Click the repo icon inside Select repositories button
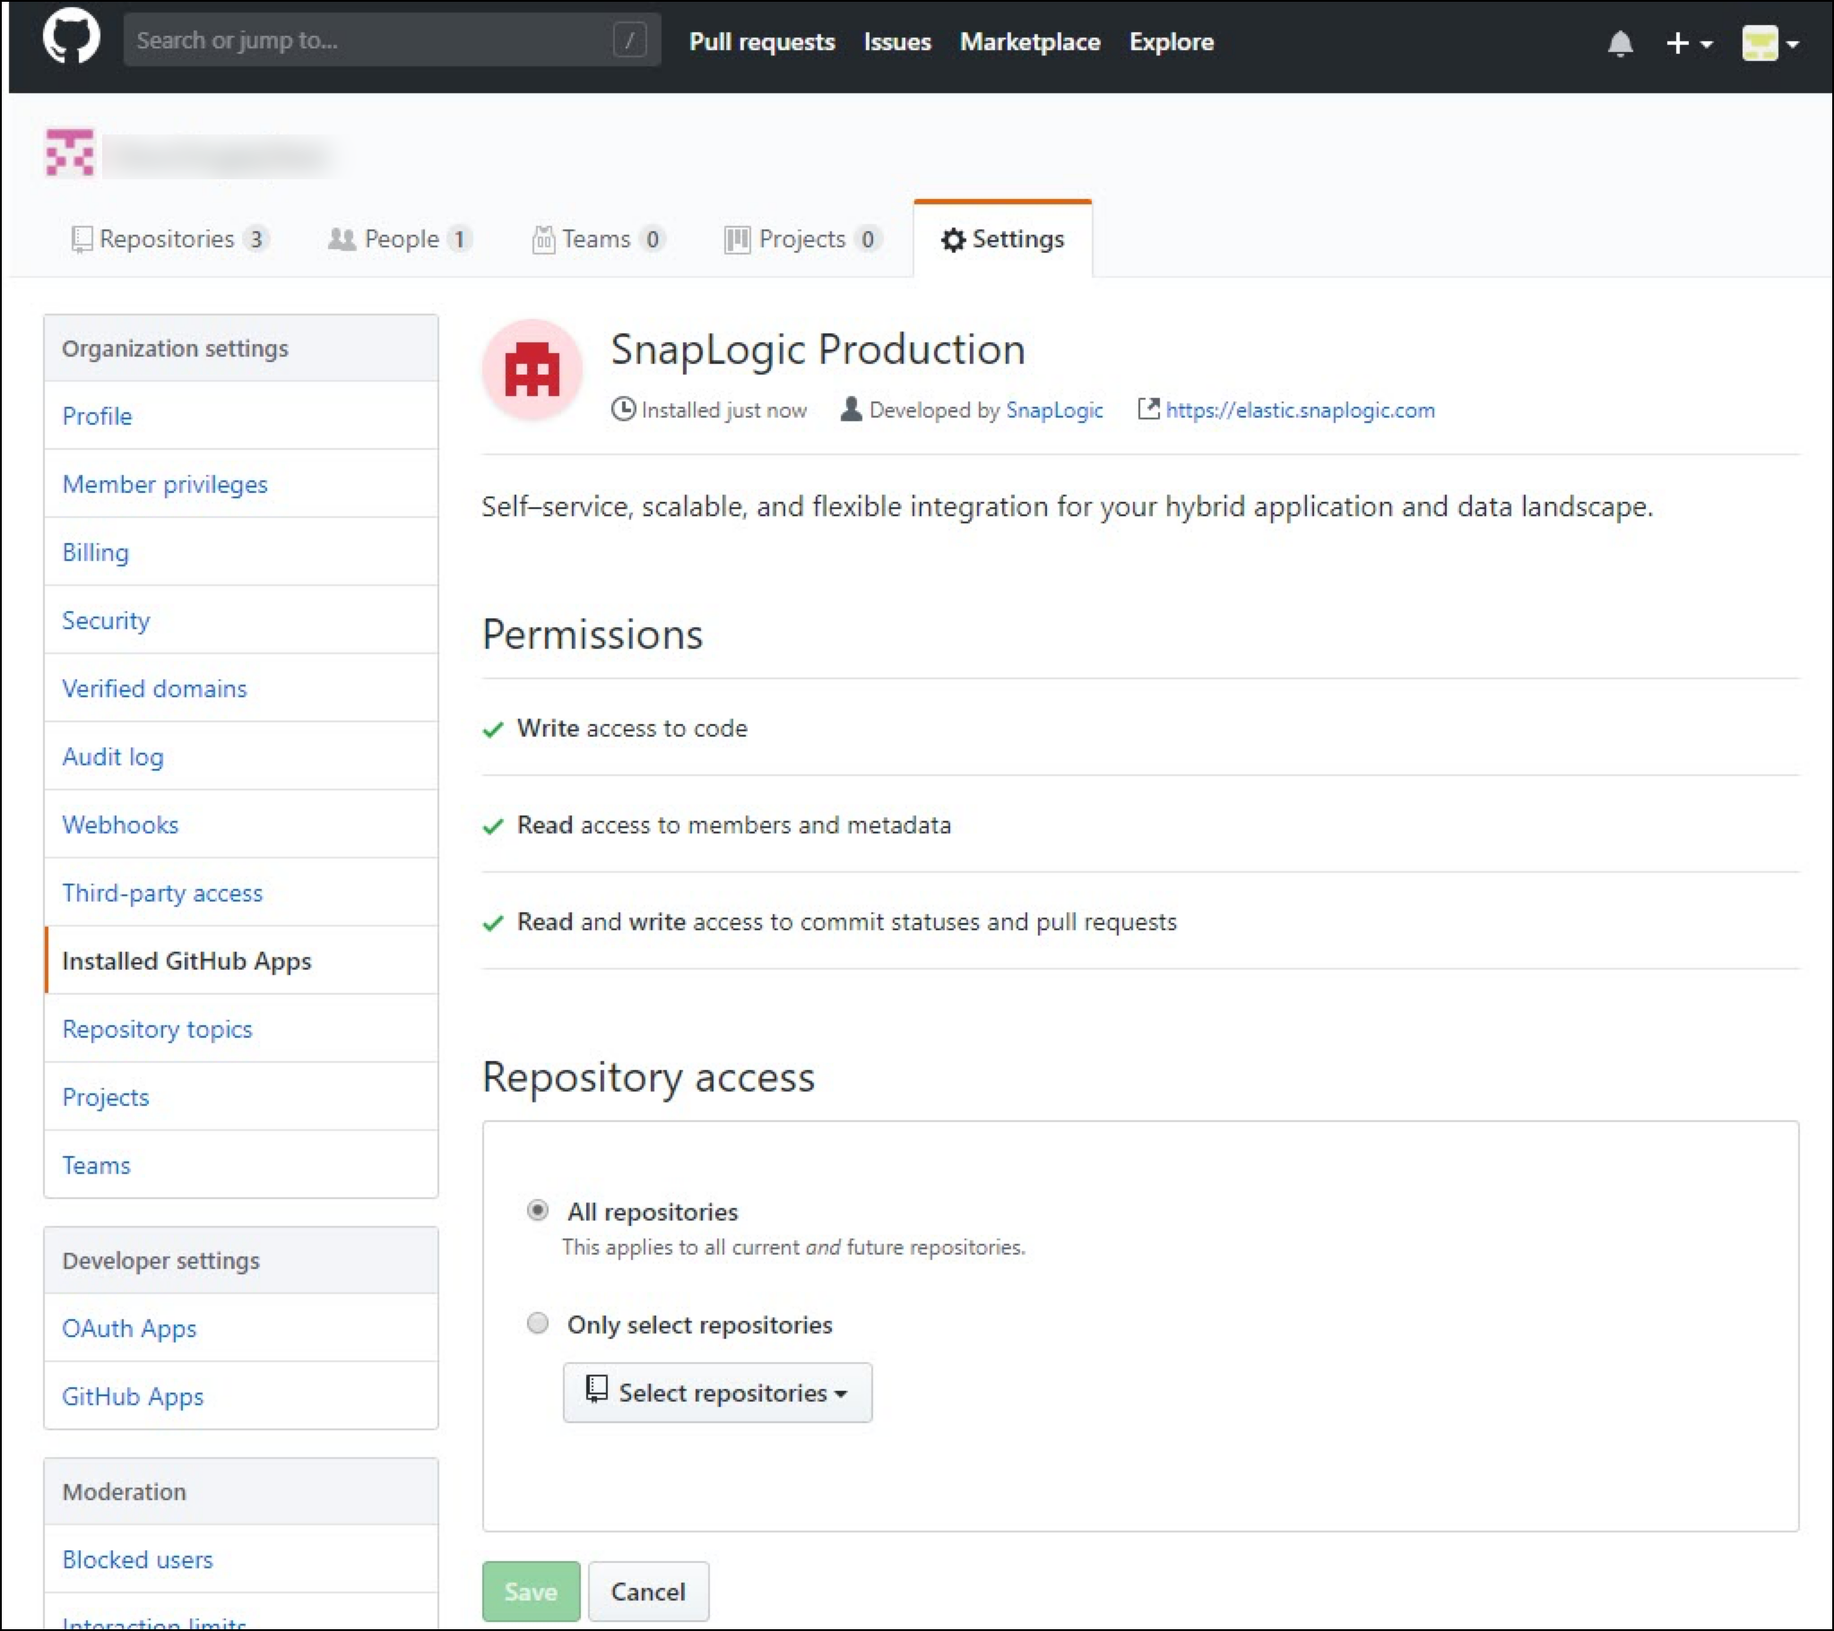Viewport: 1834px width, 1631px height. (x=596, y=1392)
